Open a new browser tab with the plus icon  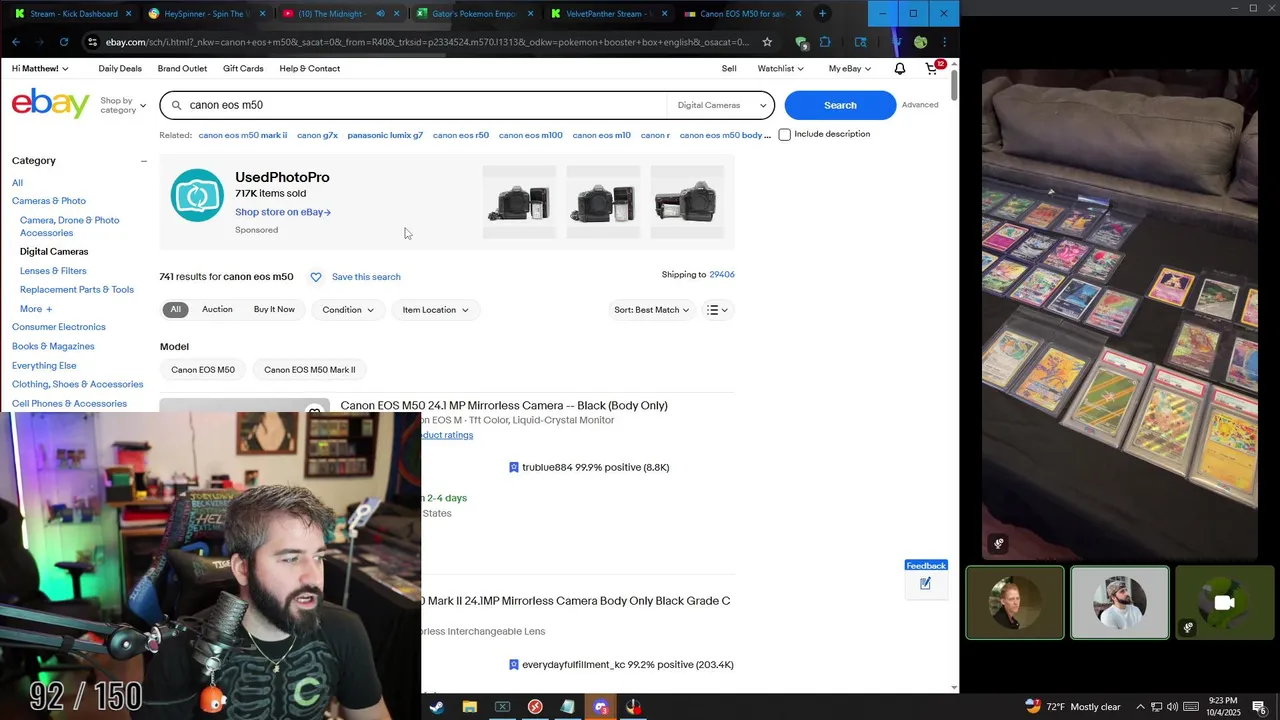(822, 13)
